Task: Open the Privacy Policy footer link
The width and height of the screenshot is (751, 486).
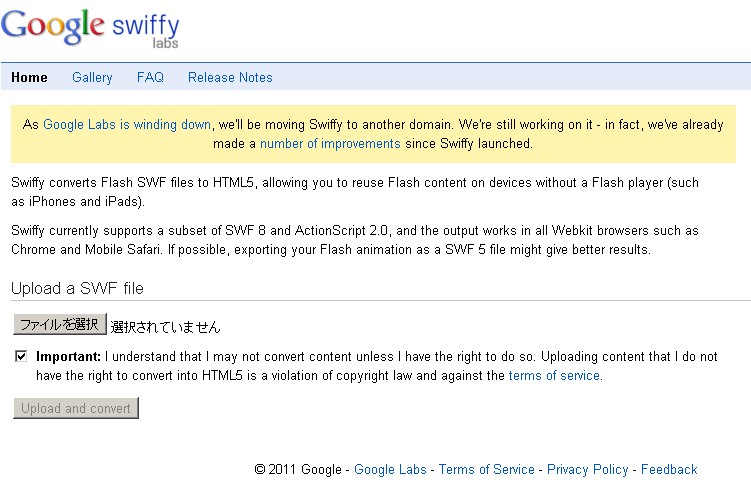Action: (587, 469)
